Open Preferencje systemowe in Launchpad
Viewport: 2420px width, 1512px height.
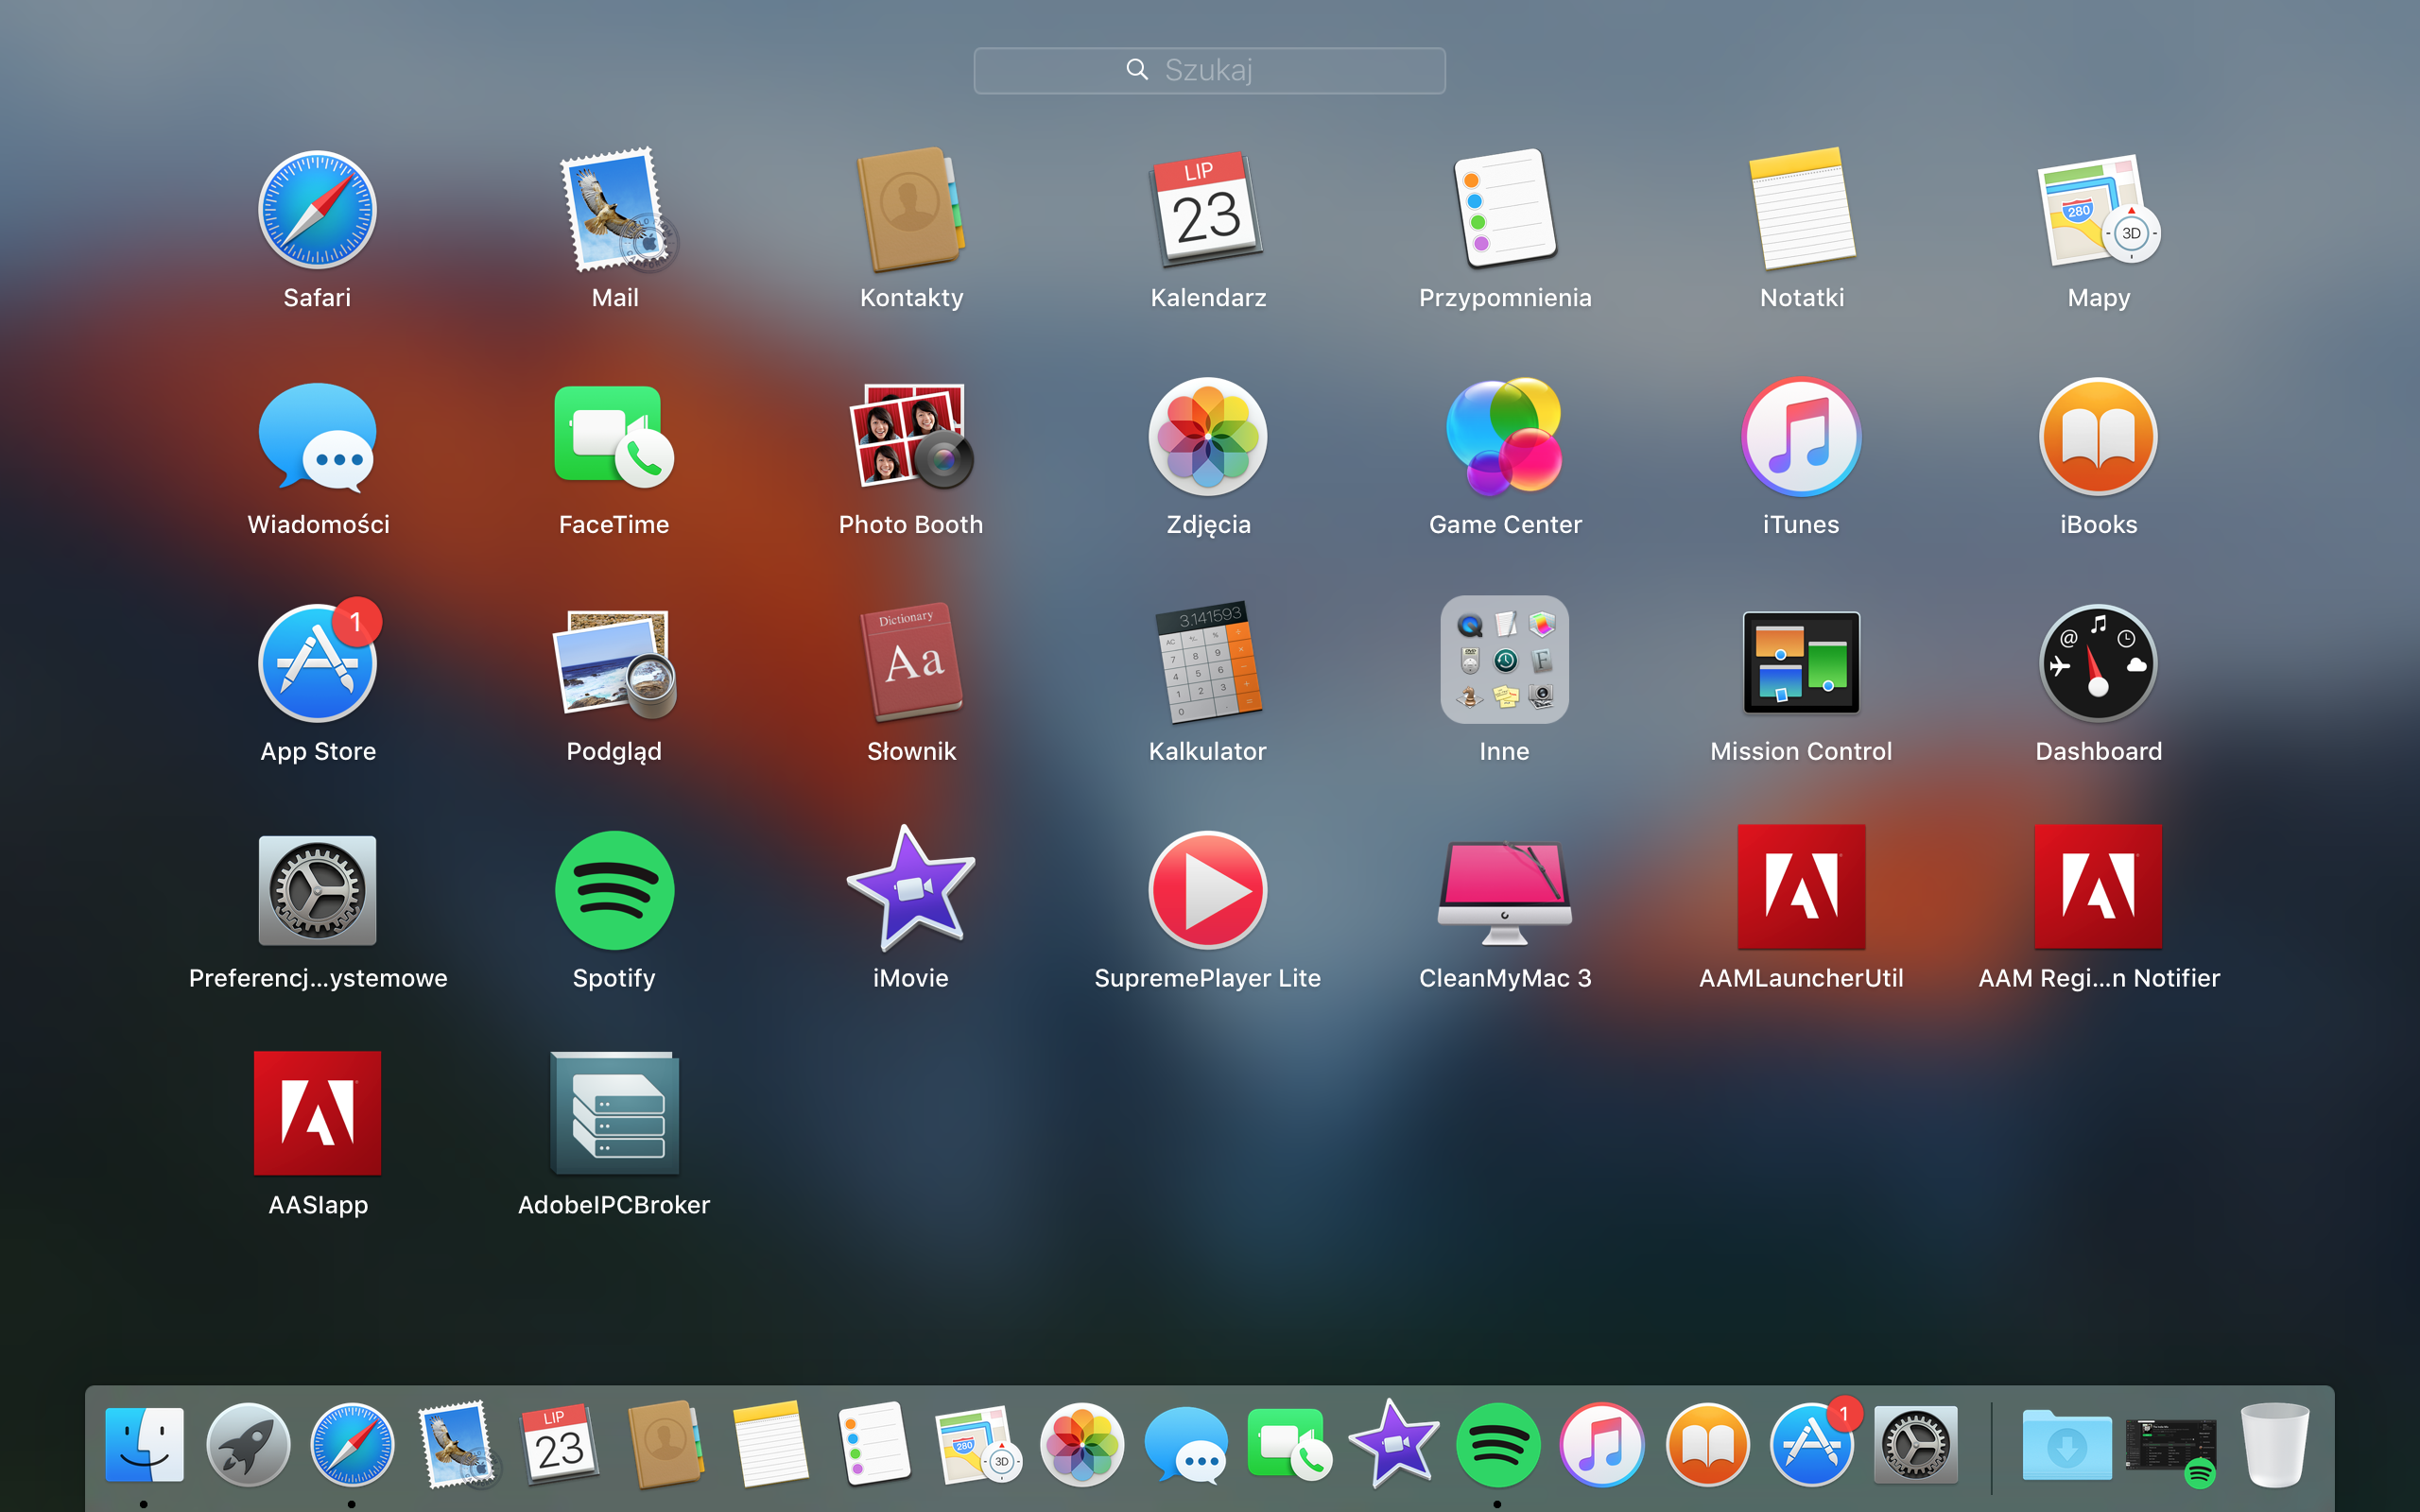(x=317, y=890)
